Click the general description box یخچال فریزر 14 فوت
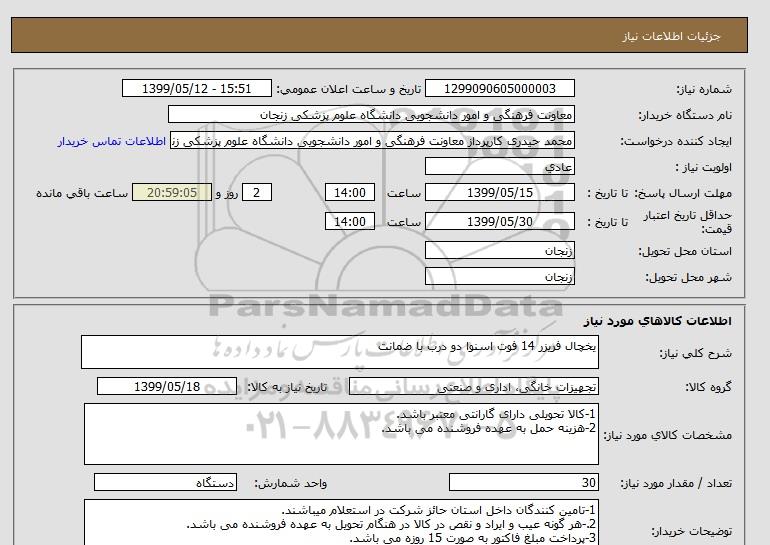This screenshot has width=770, height=545. (x=340, y=352)
